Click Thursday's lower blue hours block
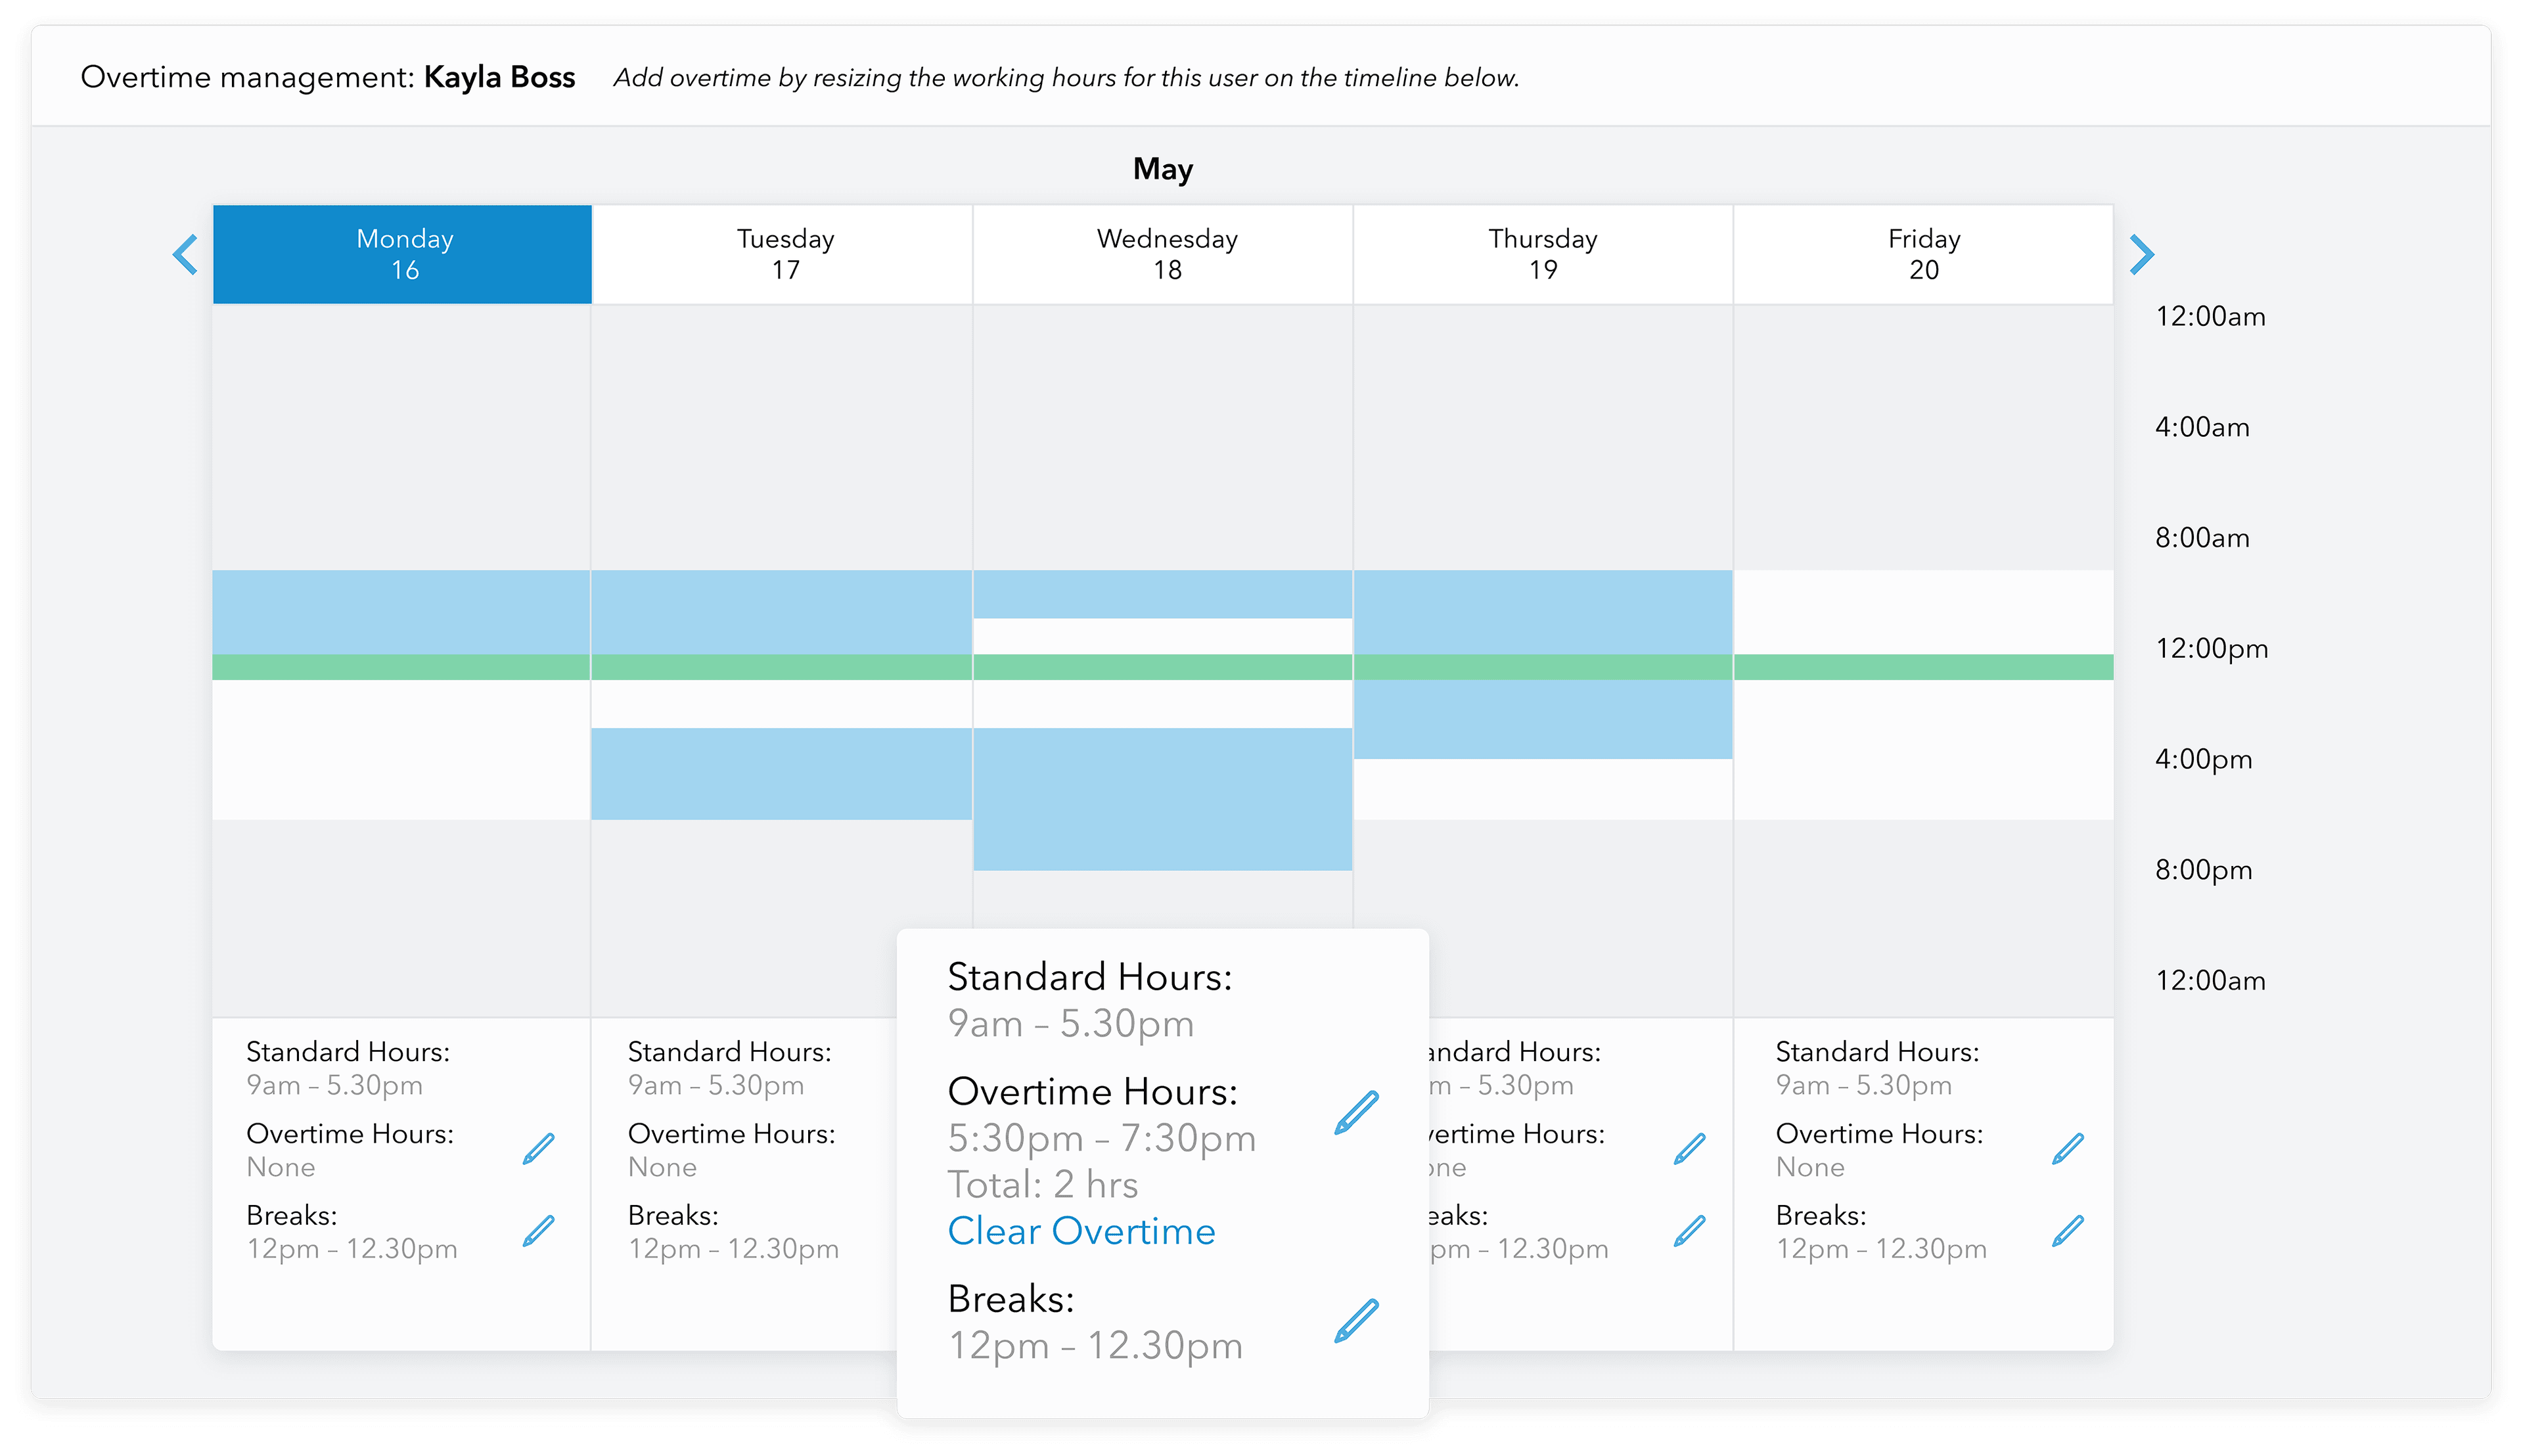The image size is (2523, 1456). point(1543,719)
